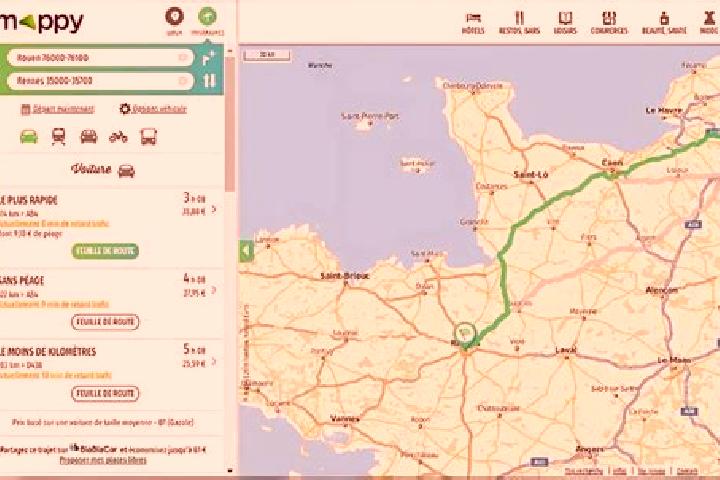Open Départ maintenant time options
The image size is (720, 480).
pyautogui.click(x=58, y=109)
